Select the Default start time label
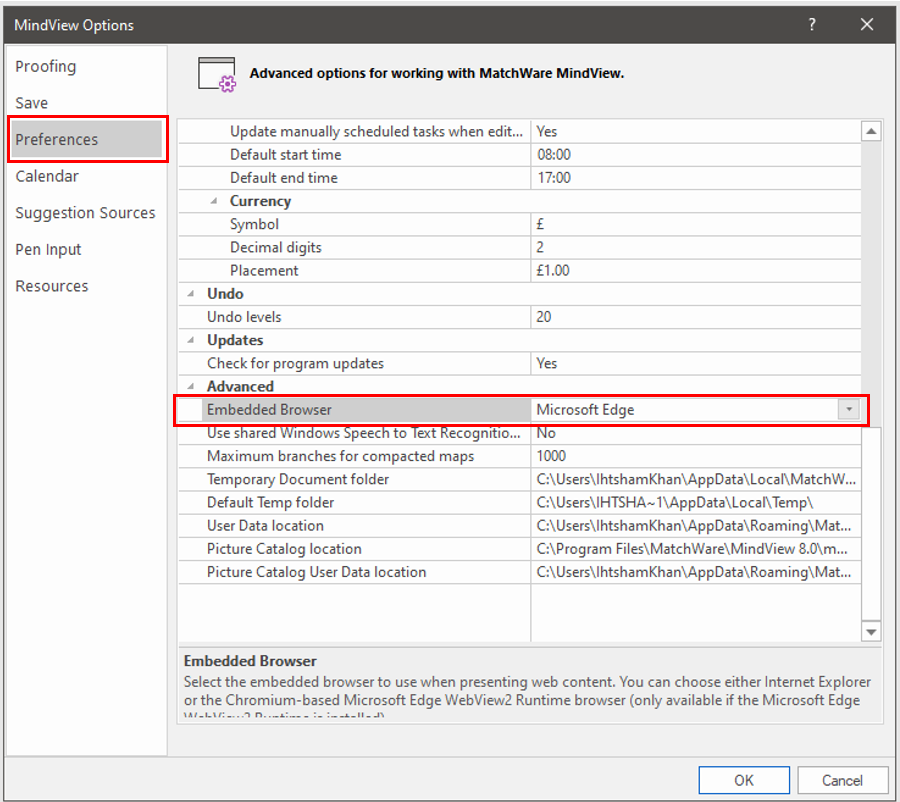The width and height of the screenshot is (900, 802). coord(285,155)
